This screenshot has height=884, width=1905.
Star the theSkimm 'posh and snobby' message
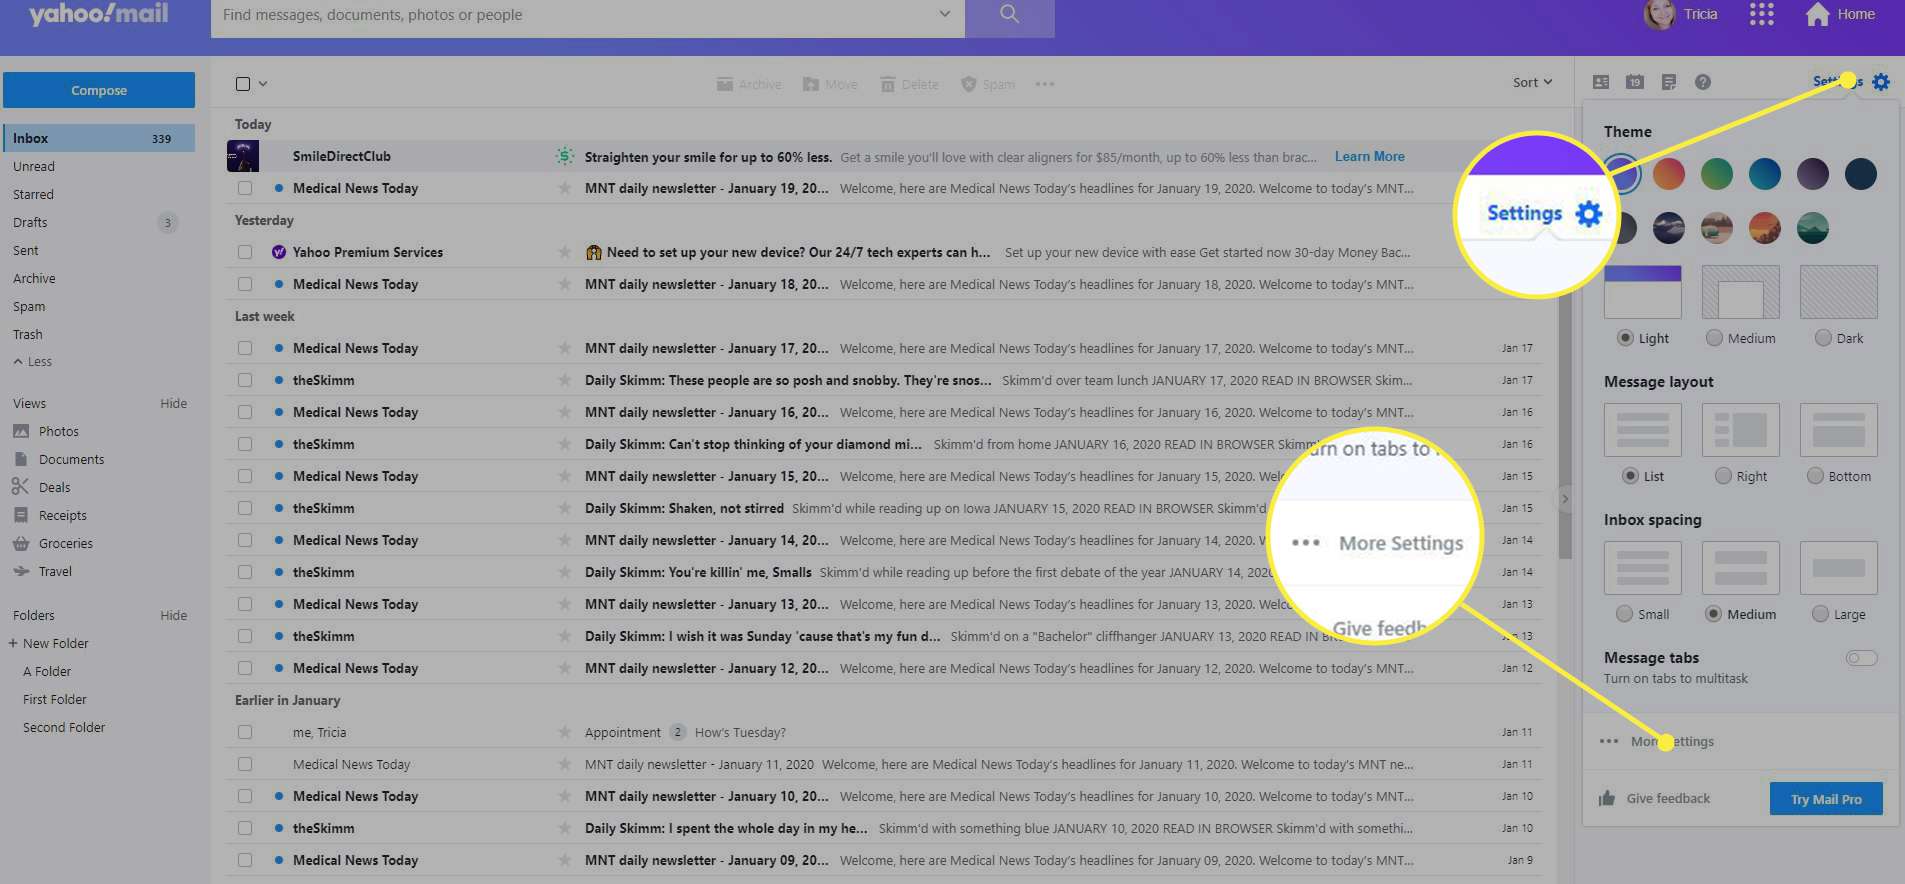point(565,380)
